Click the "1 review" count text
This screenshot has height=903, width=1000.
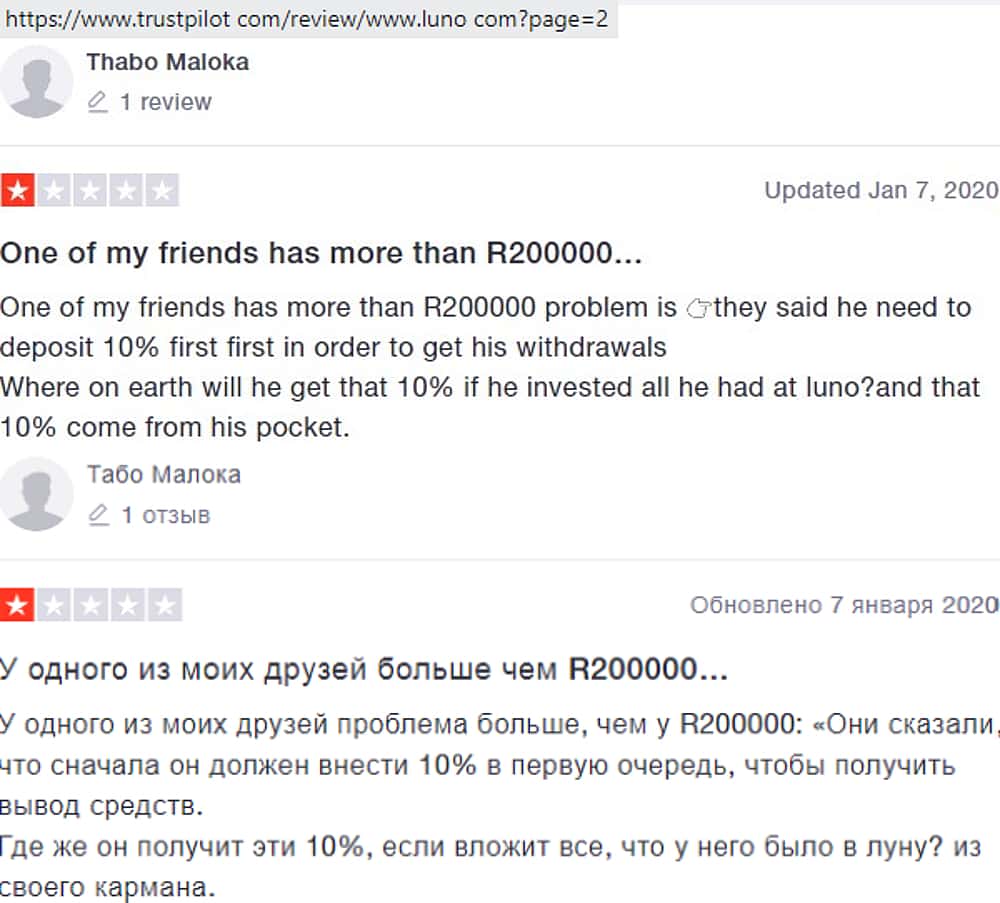tap(165, 102)
